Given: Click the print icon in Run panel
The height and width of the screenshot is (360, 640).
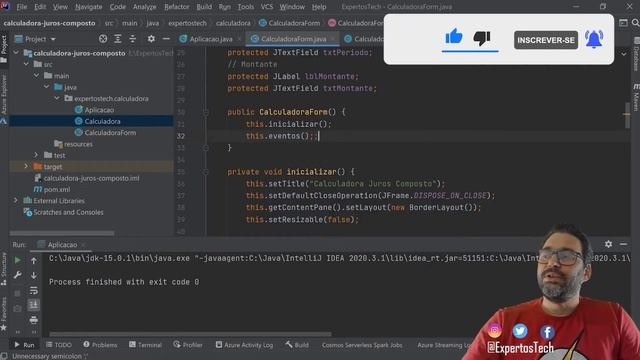Looking at the screenshot, I should pos(33,320).
